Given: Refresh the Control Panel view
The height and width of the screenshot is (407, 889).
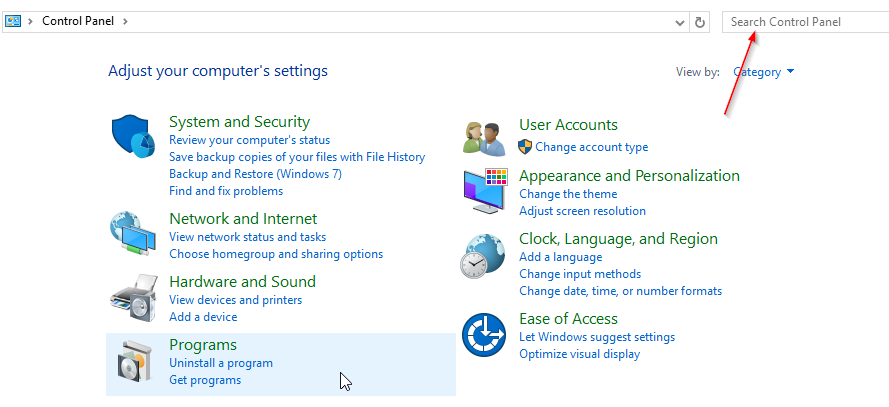Looking at the screenshot, I should 700,22.
